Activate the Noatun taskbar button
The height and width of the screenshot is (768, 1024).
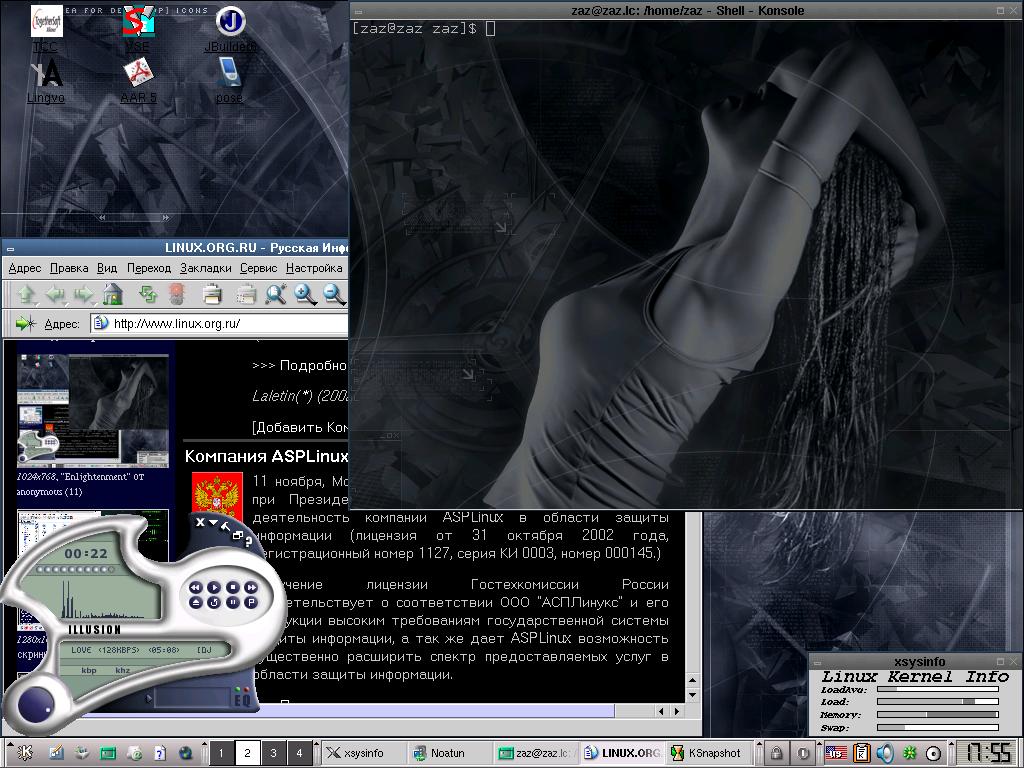450,753
